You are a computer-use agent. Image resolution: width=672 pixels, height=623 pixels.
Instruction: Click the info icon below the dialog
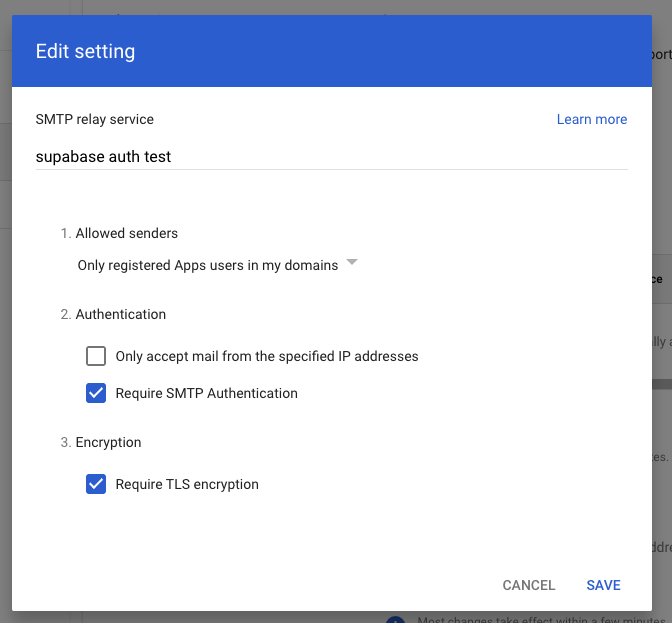point(395,619)
